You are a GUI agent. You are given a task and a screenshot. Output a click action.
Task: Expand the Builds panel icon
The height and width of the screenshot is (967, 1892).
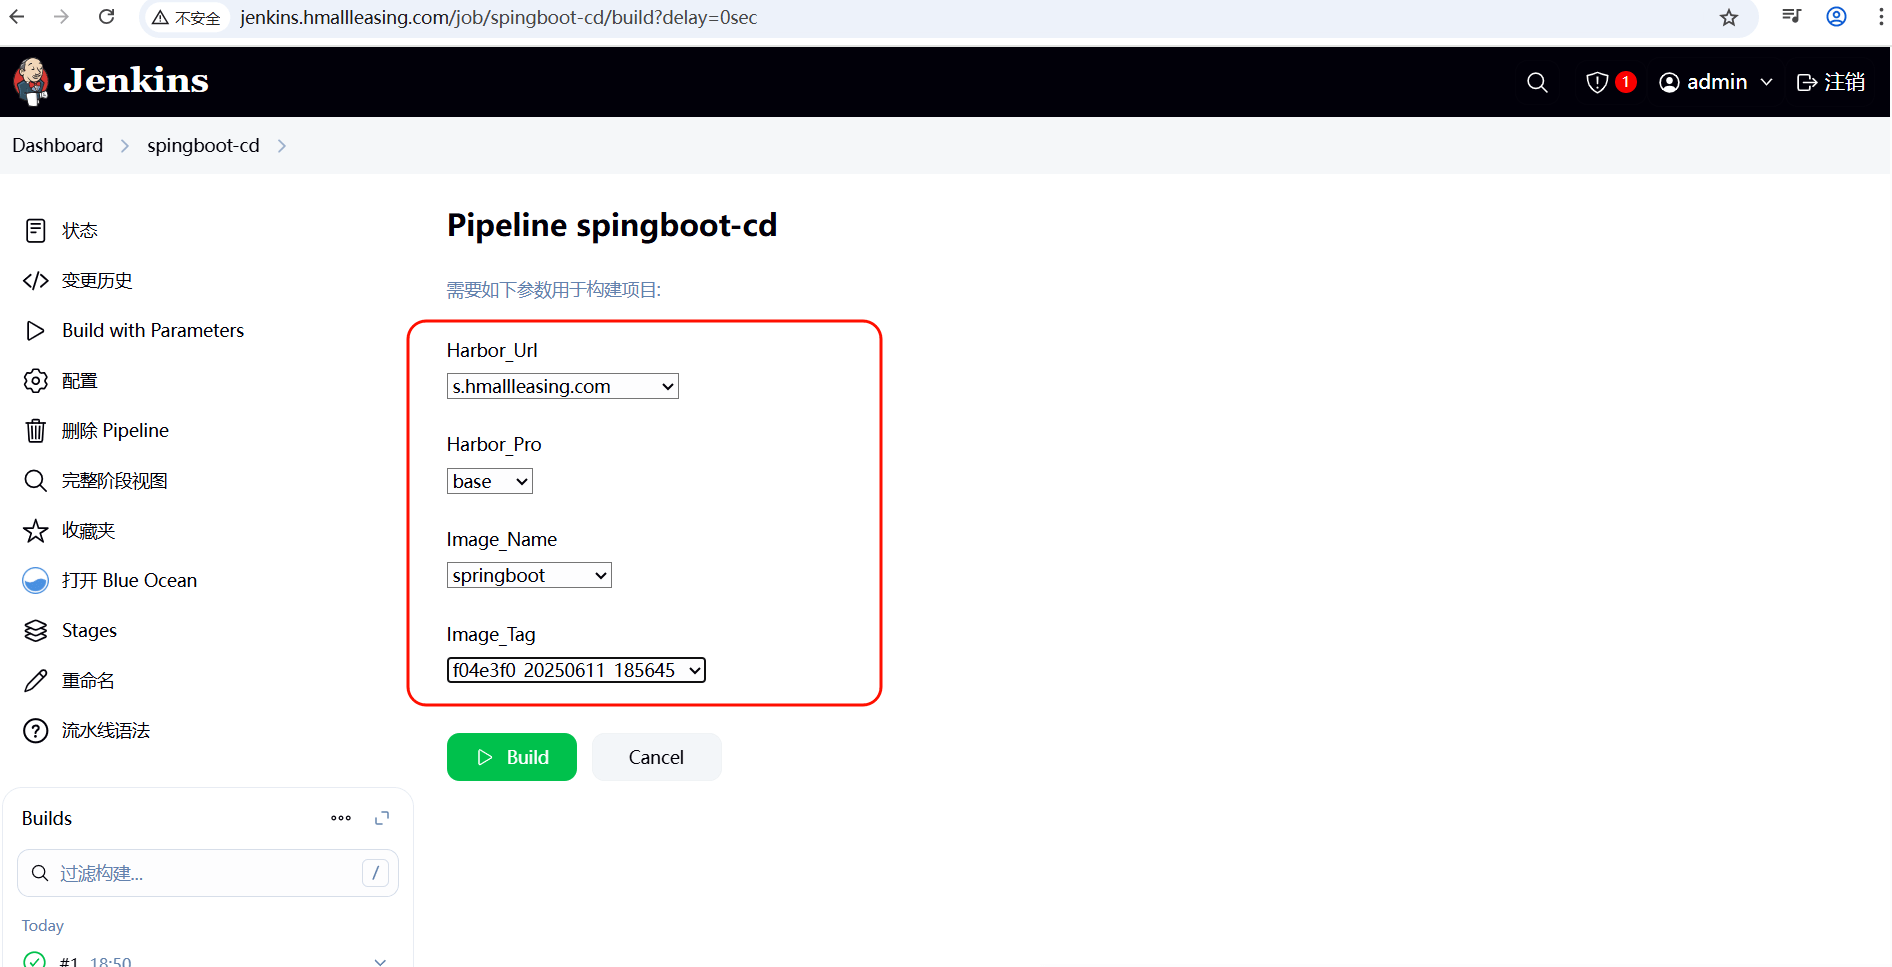click(x=382, y=818)
